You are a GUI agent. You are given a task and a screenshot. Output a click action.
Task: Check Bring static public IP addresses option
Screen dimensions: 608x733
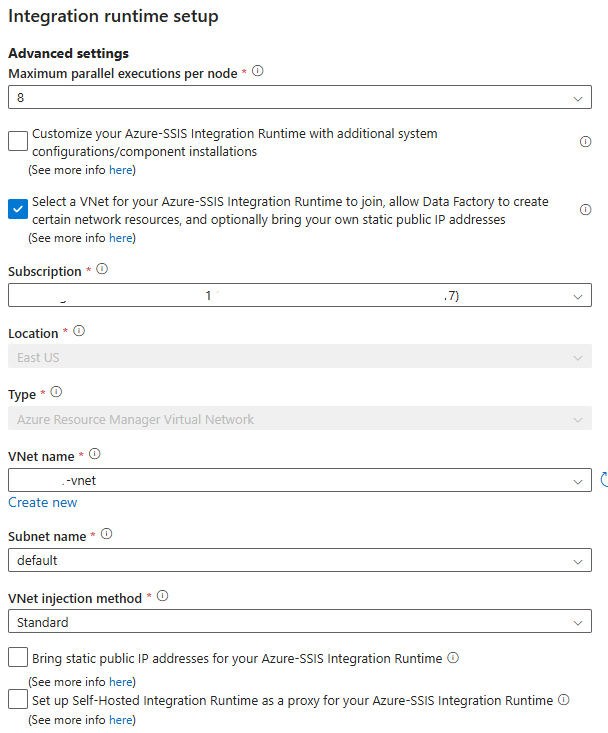tap(18, 658)
